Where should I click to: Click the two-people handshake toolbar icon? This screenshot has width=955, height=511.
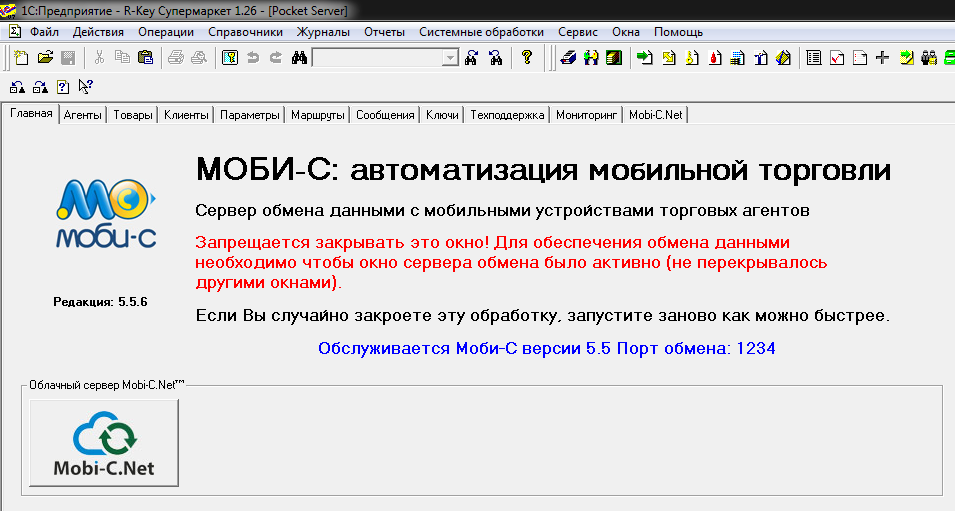coord(591,58)
